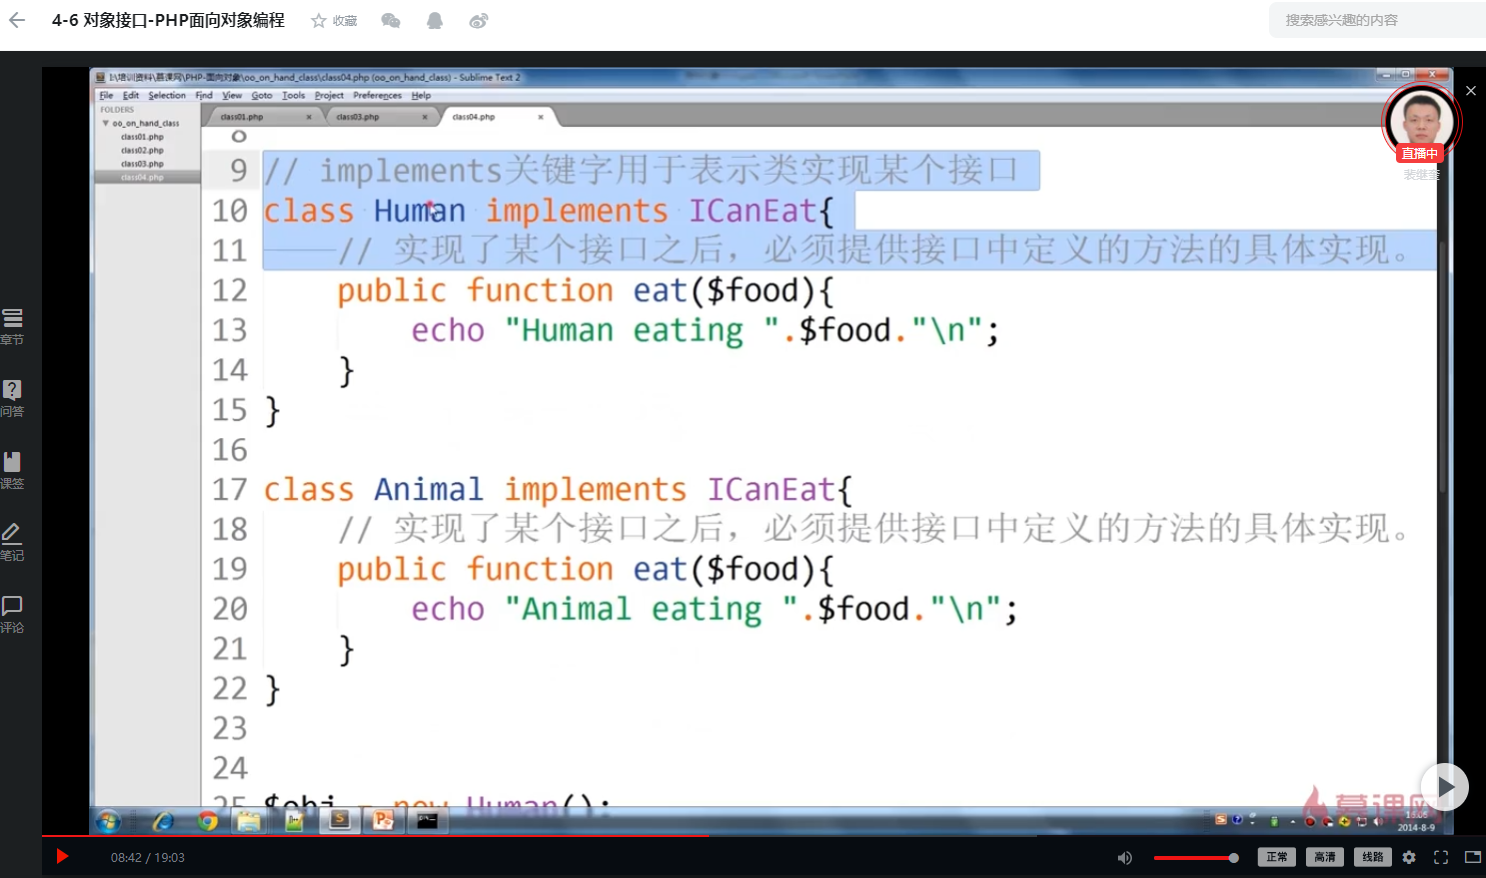This screenshot has width=1486, height=878.
Task: Enter fullscreen mode in the player
Action: pyautogui.click(x=1441, y=857)
